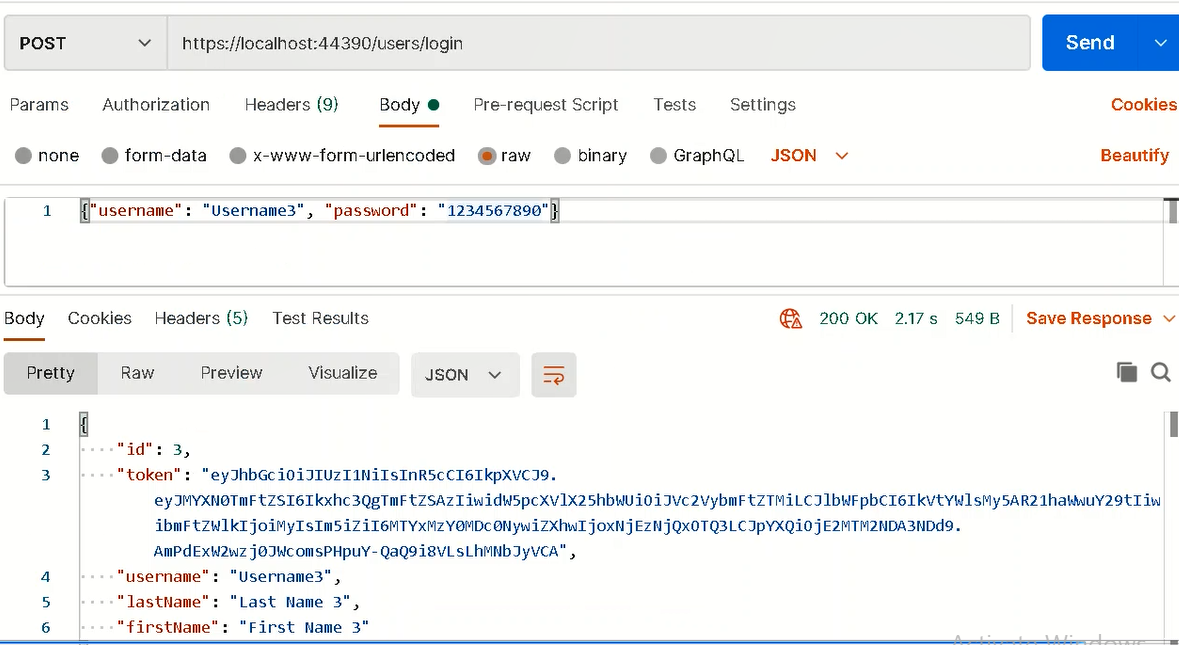This screenshot has height=645, width=1179.
Task: Select the Pretty view
Action: (x=50, y=374)
